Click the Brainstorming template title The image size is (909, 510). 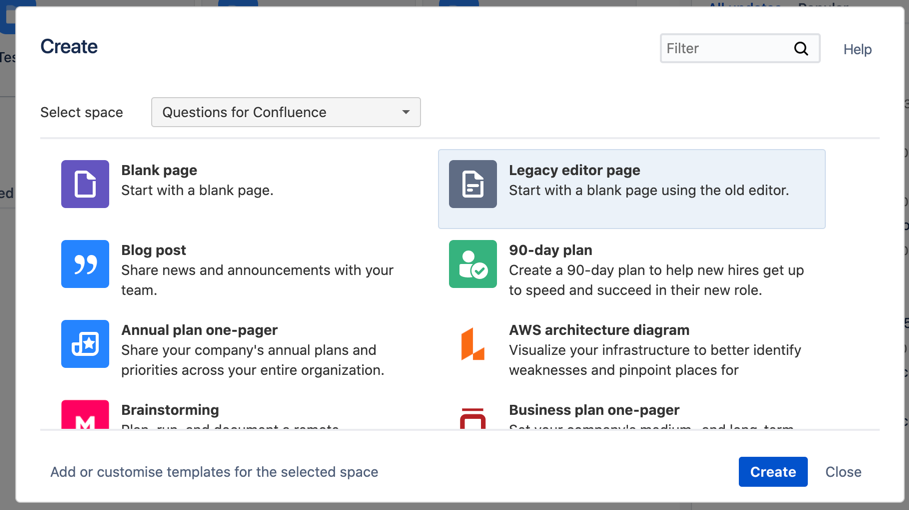pos(170,410)
